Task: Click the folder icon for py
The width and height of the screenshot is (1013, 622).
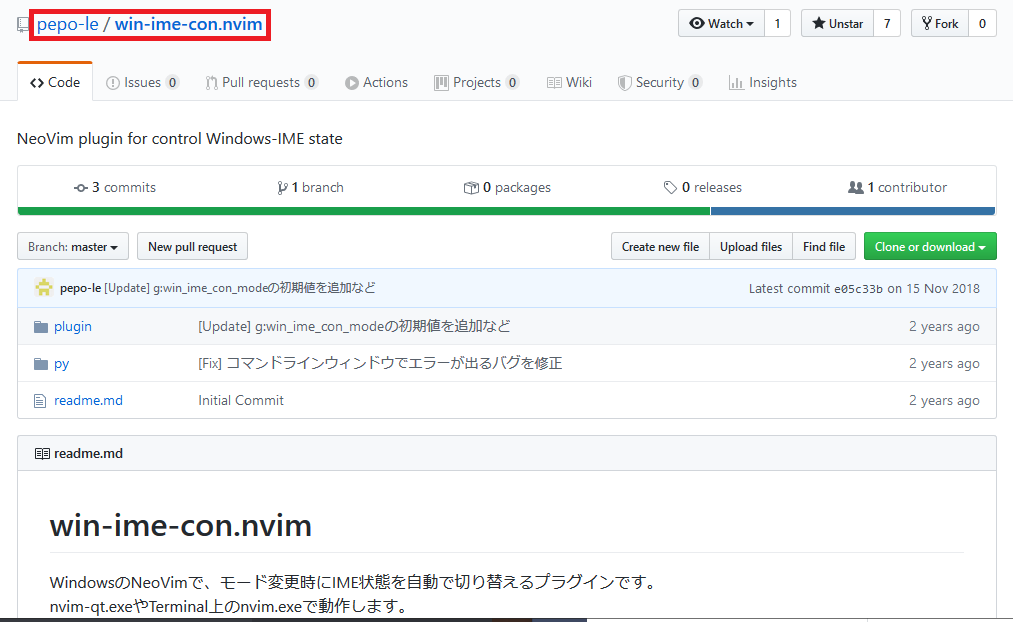Action: pos(41,364)
